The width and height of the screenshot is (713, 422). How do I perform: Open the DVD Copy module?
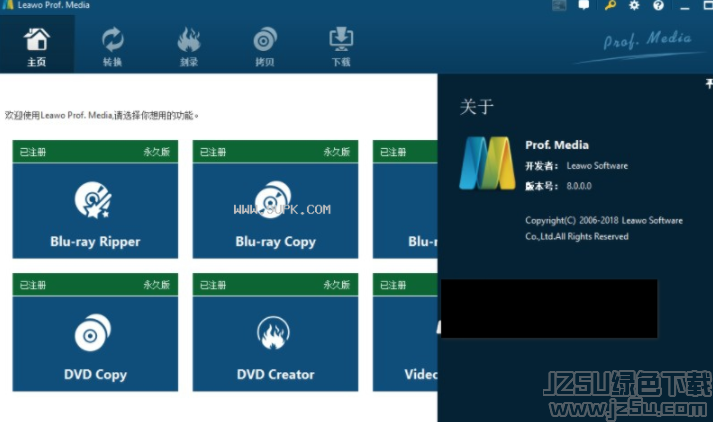tap(95, 332)
